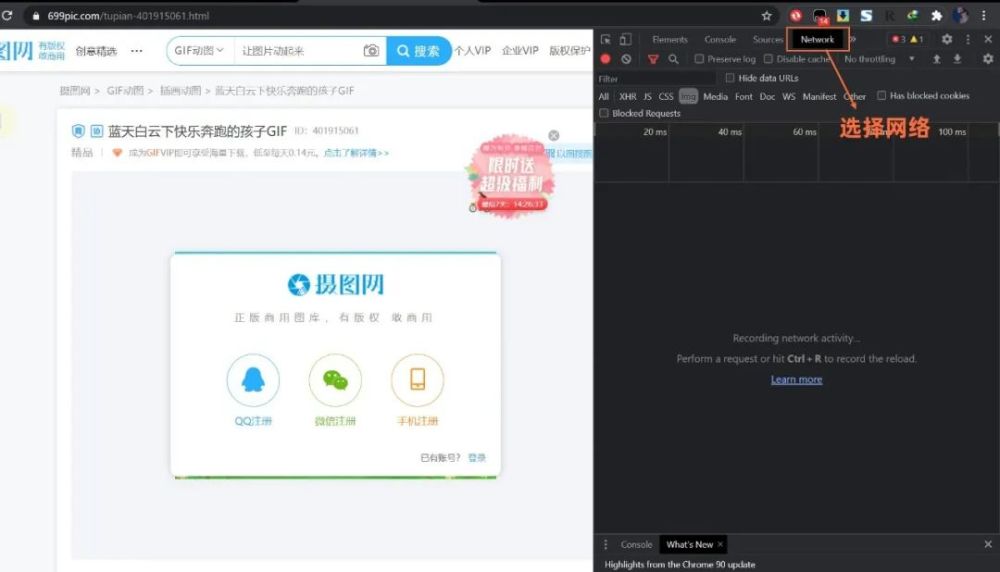The image size is (1000, 572).
Task: Click the 创意精选 nav link
Action: pyautogui.click(x=96, y=51)
